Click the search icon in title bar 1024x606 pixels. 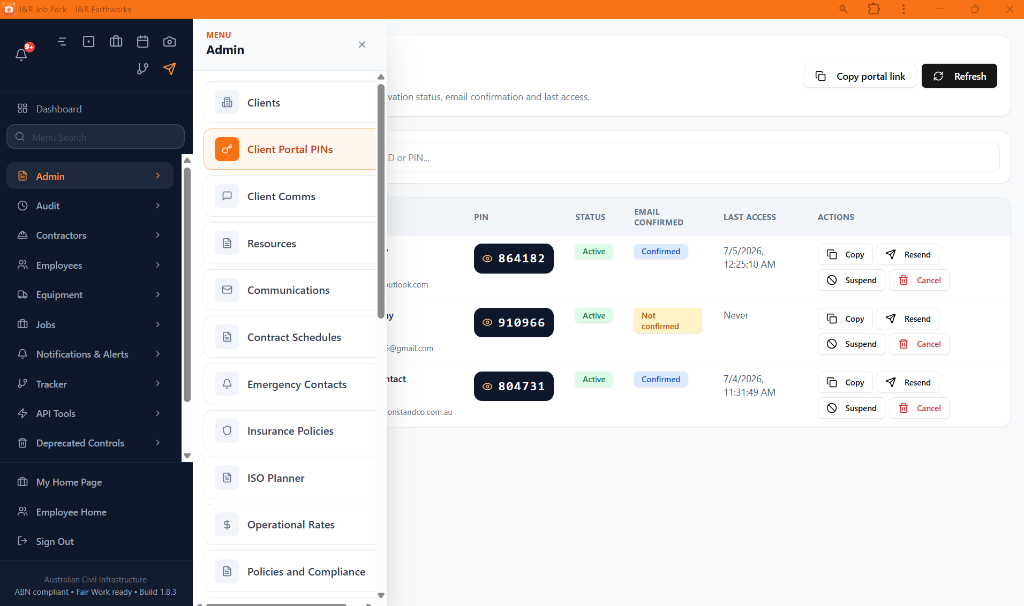point(843,9)
